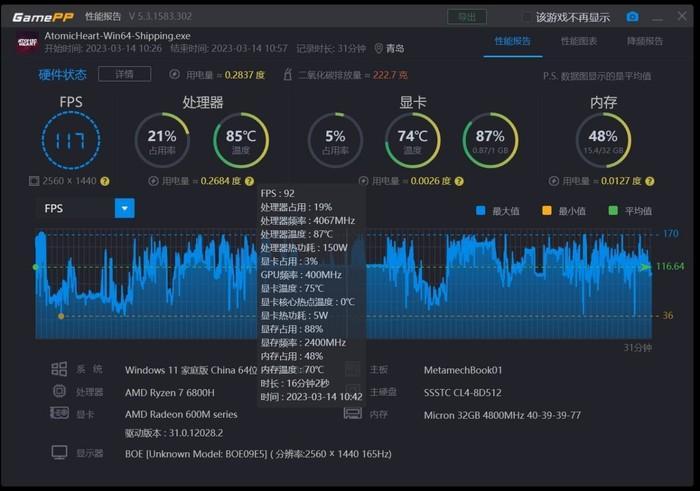Click the CO2 emission icon beside 二氧化碳排放量

point(288,74)
